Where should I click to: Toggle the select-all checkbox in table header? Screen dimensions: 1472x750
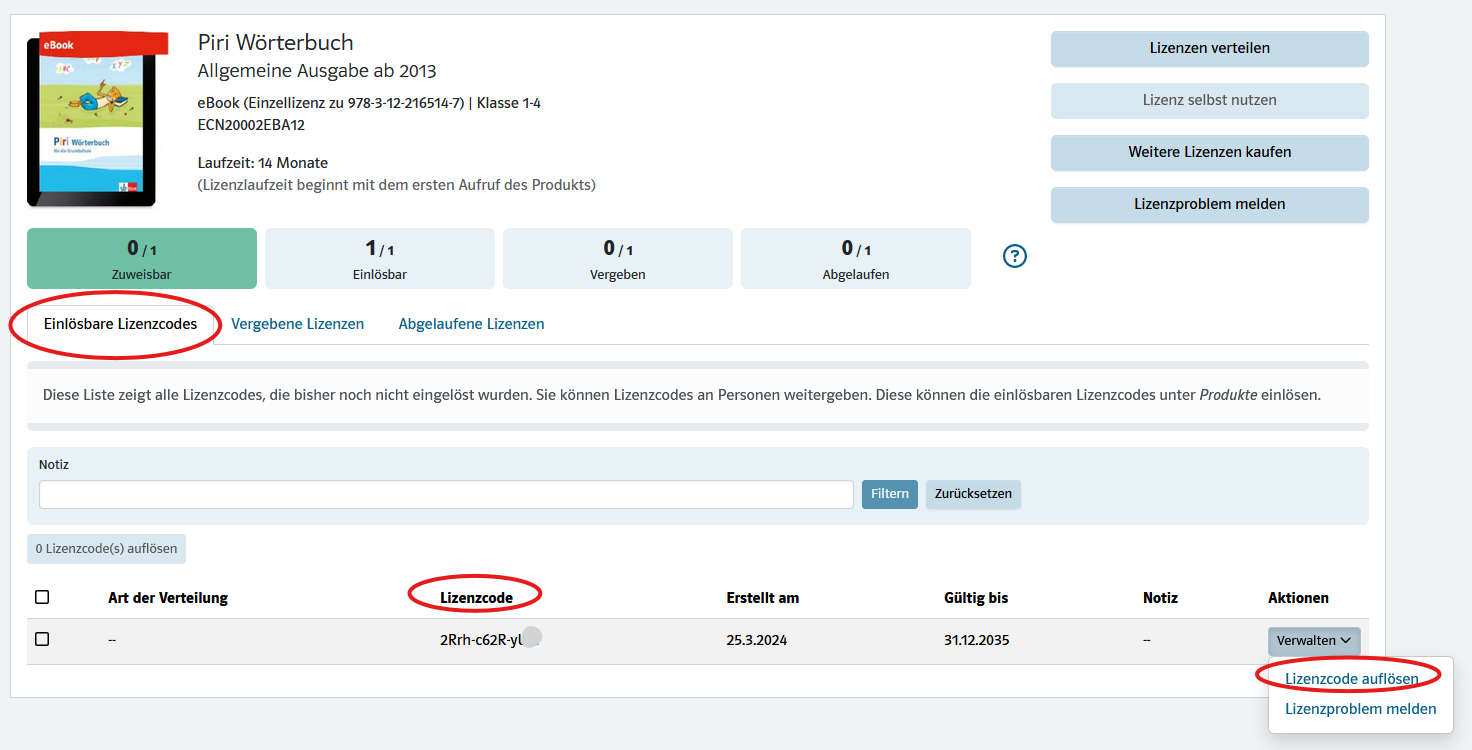42,597
